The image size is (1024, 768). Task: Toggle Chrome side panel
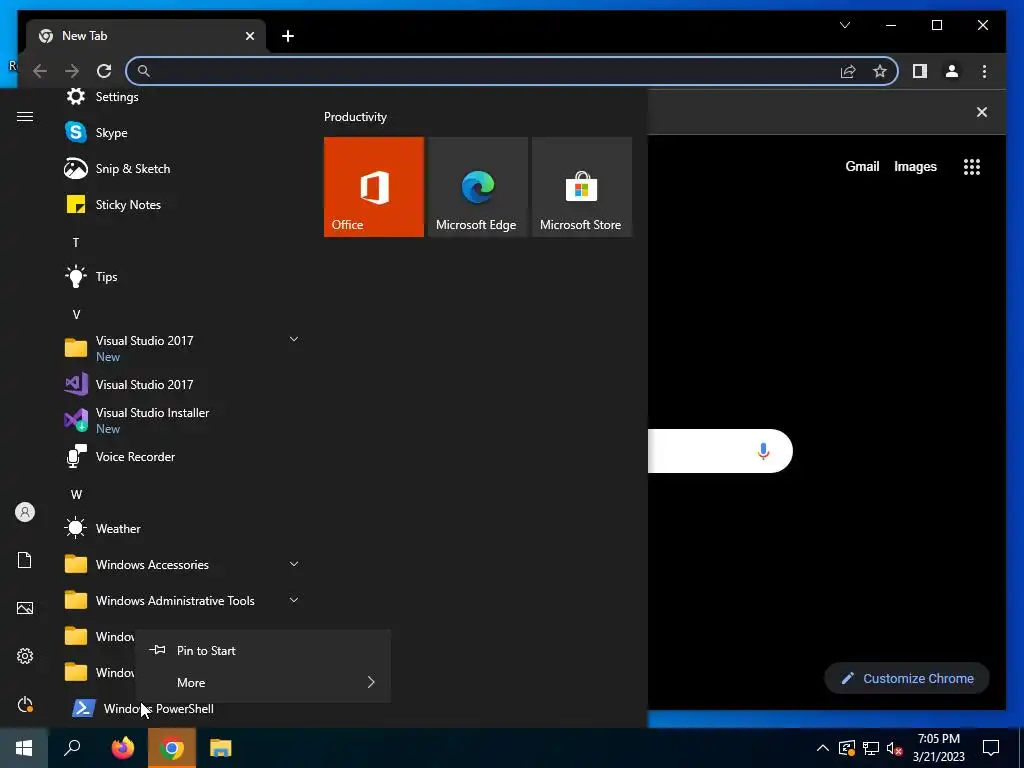click(920, 71)
